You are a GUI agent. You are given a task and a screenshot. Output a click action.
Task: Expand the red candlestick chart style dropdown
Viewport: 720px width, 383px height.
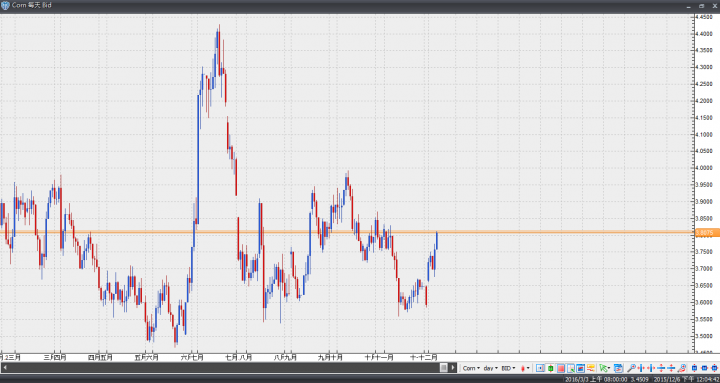[525, 368]
